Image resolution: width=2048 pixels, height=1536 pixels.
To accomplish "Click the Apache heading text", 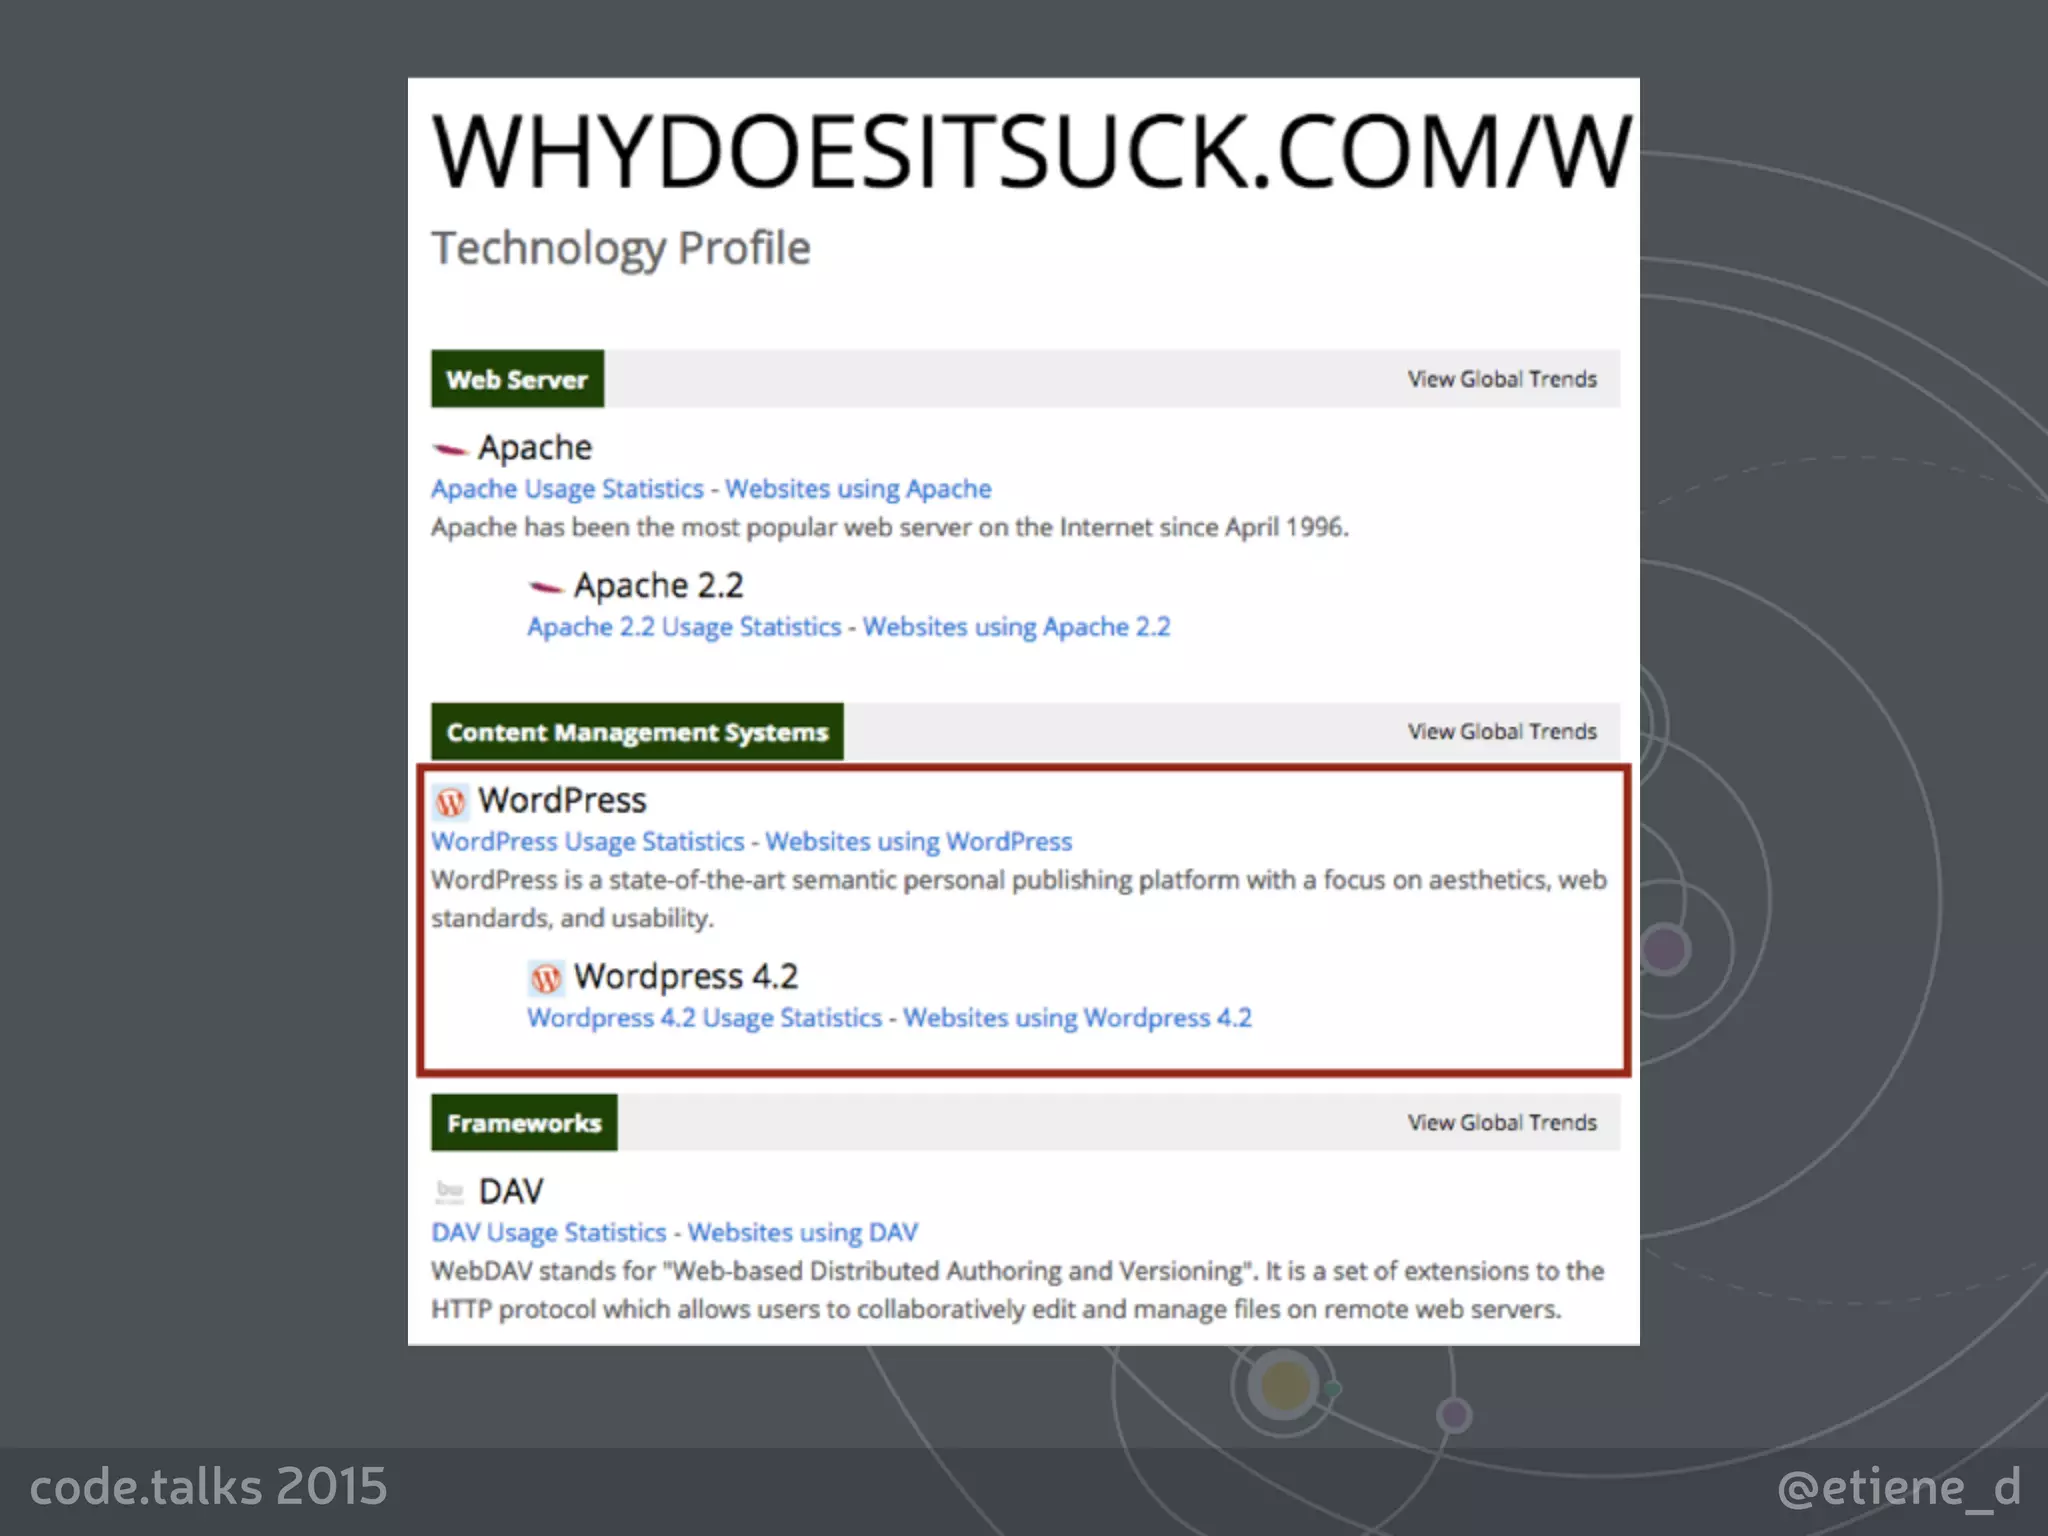I will (x=535, y=447).
